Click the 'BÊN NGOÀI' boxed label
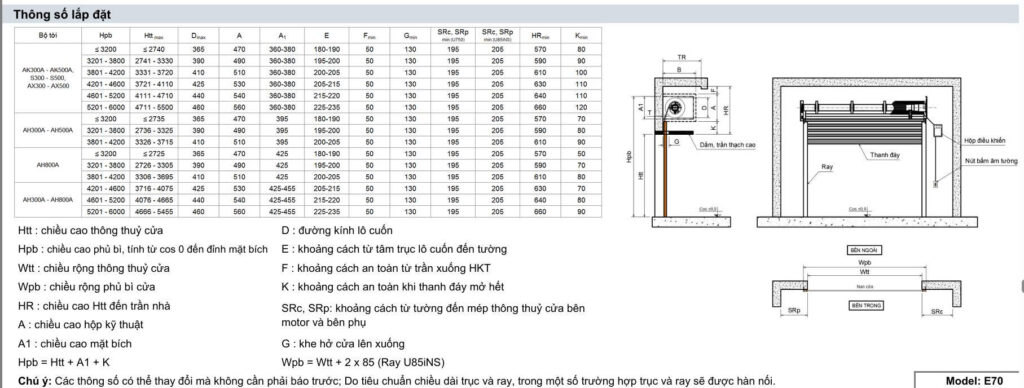The height and width of the screenshot is (388, 1024). click(x=863, y=250)
